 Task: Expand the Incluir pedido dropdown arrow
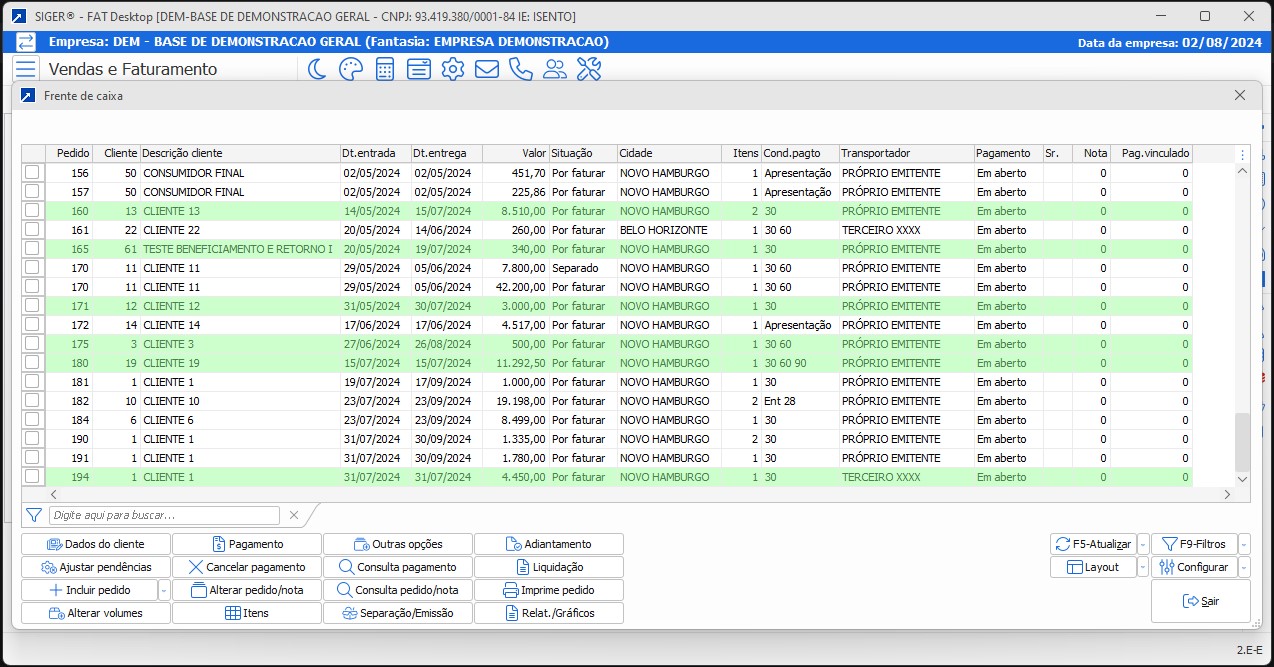(x=164, y=590)
